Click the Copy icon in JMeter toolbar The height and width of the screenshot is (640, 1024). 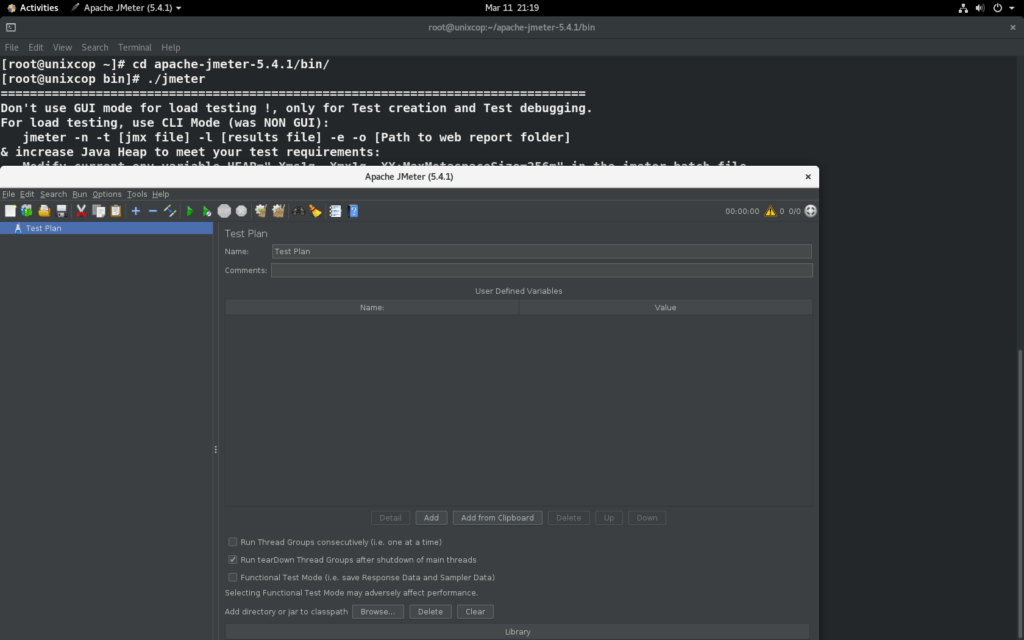coord(99,211)
